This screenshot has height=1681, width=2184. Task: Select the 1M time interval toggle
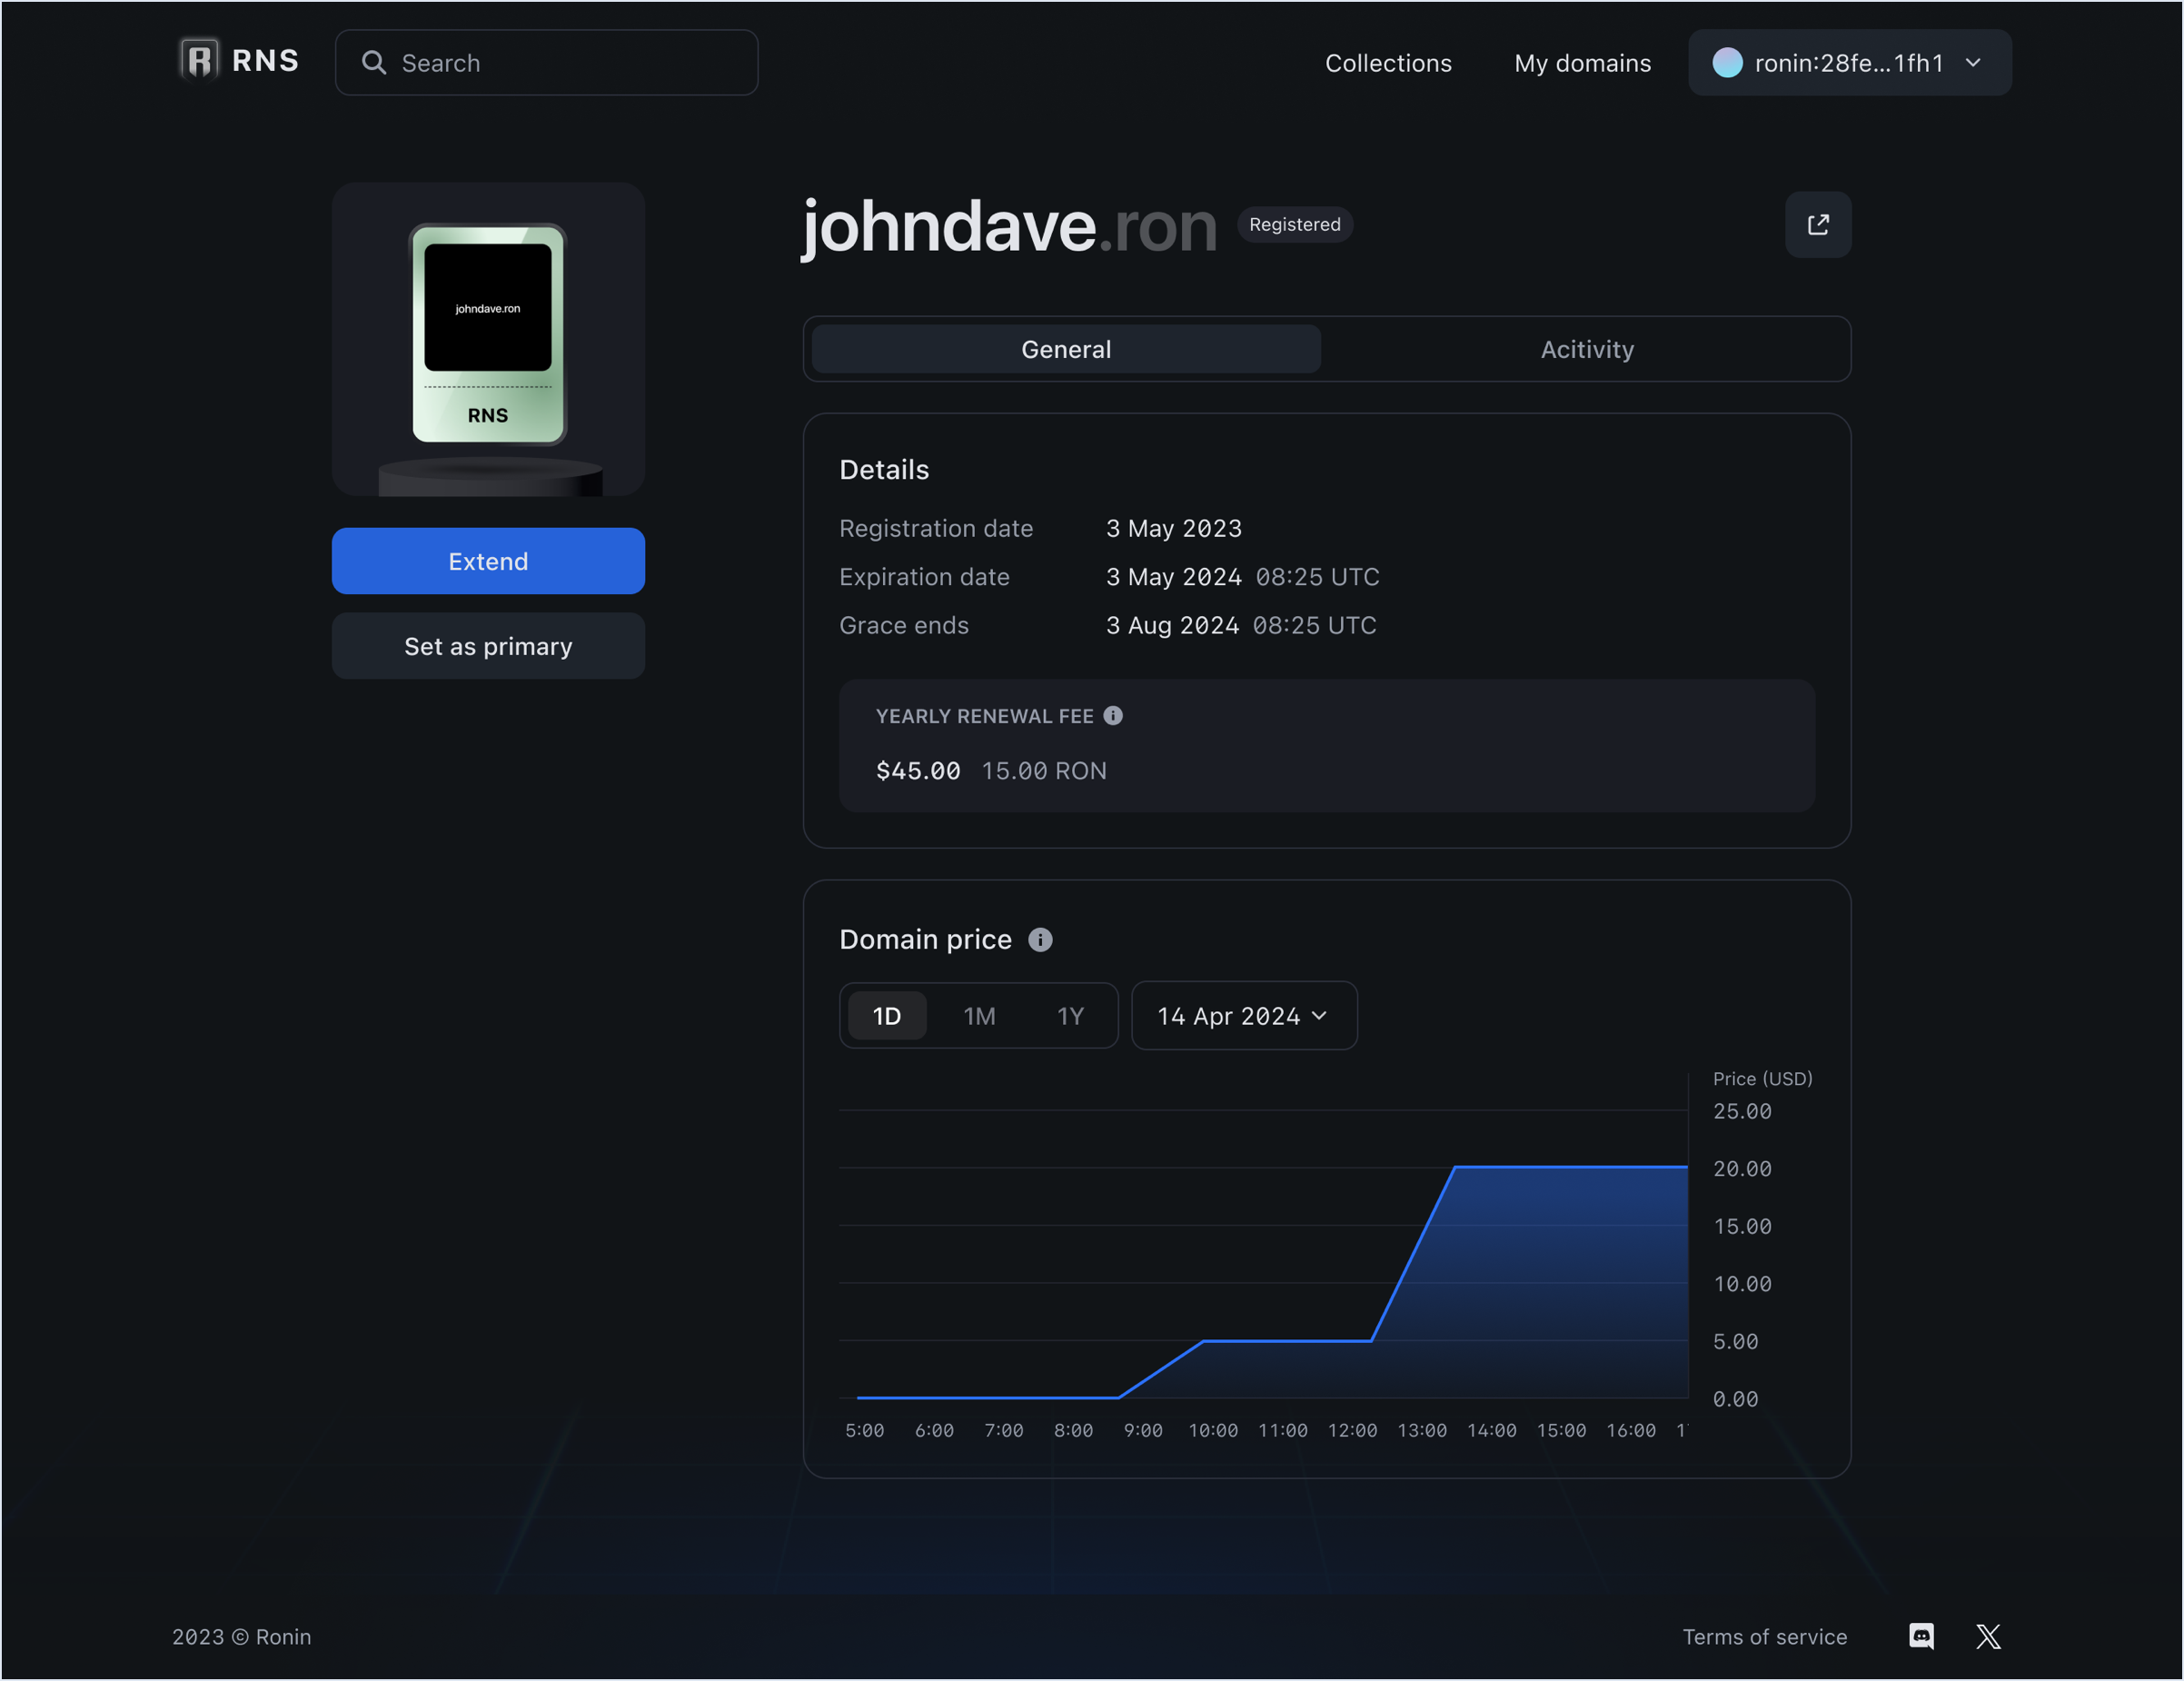coord(980,1015)
